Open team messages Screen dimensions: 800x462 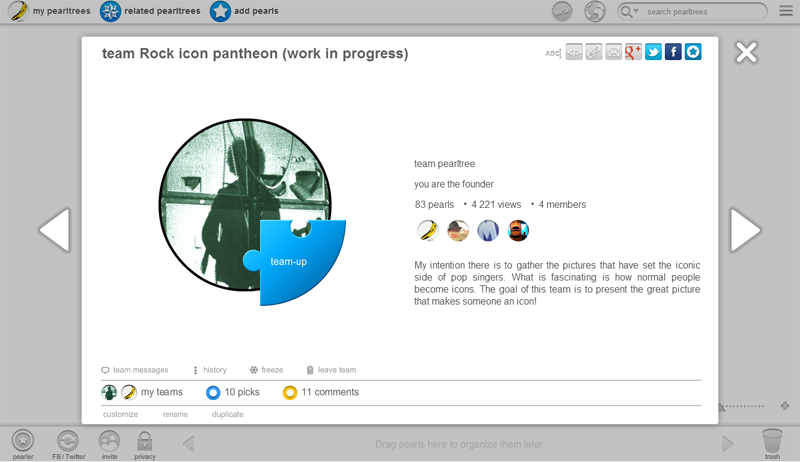(x=135, y=370)
